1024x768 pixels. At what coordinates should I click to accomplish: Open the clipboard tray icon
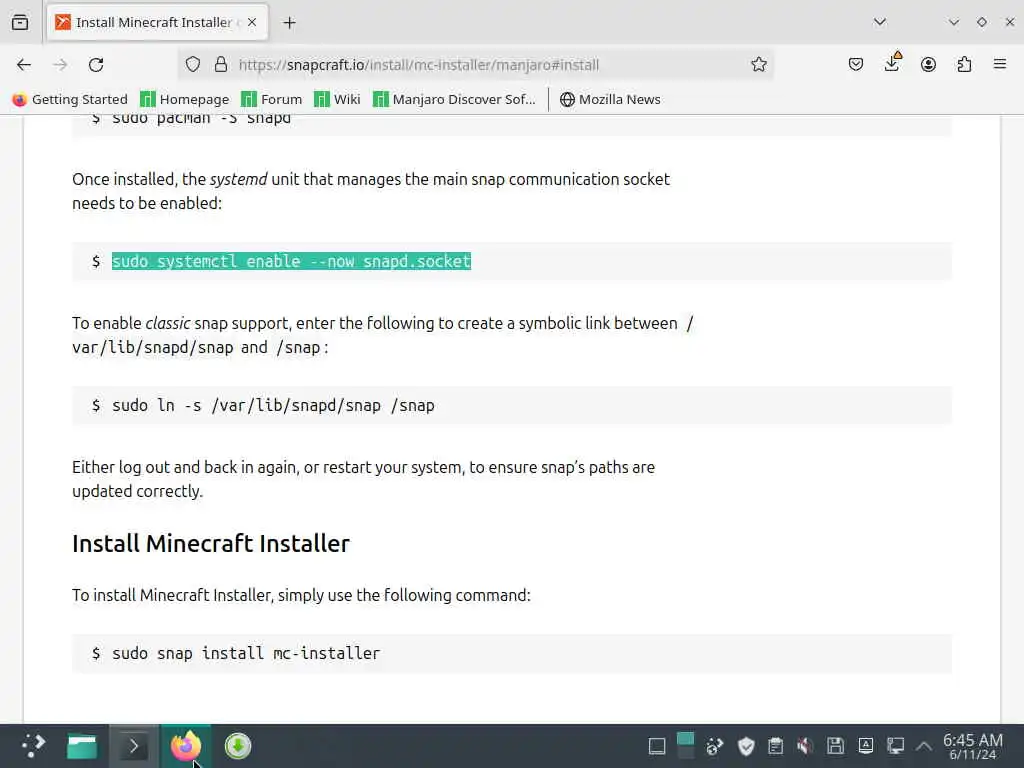tap(775, 746)
